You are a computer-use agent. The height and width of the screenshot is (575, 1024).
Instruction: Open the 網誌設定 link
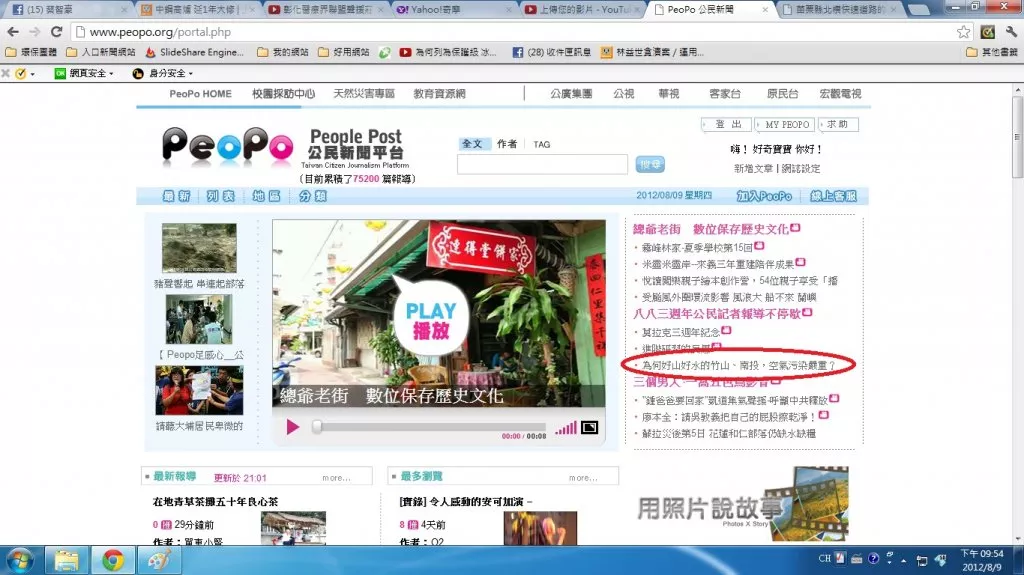[801, 169]
